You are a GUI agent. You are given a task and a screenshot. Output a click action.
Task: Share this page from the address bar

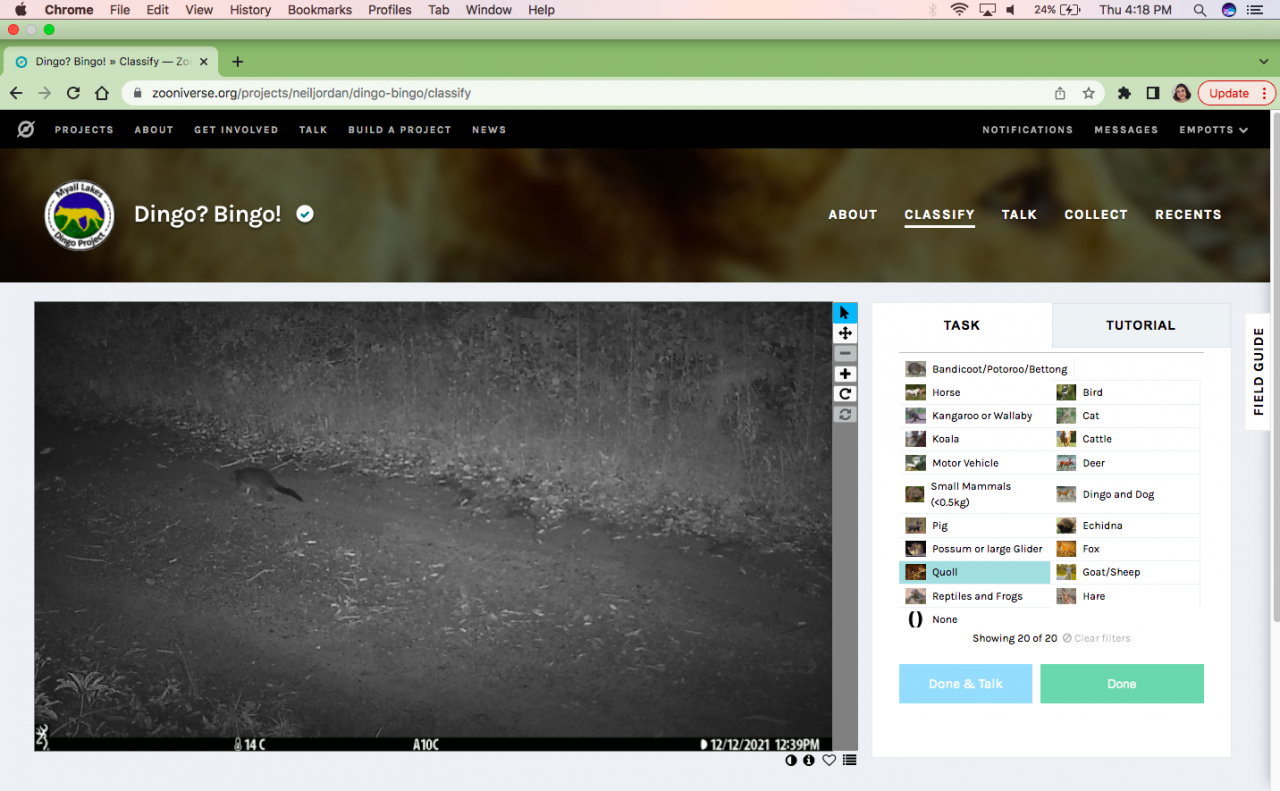pos(1060,93)
